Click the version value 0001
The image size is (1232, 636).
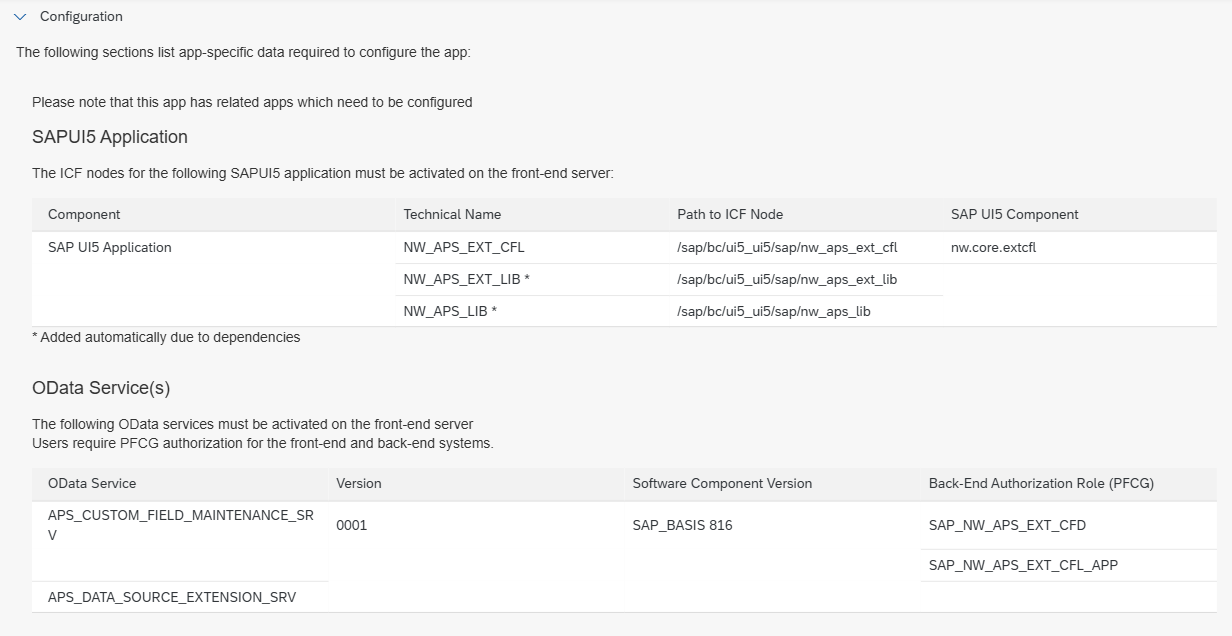coord(352,525)
